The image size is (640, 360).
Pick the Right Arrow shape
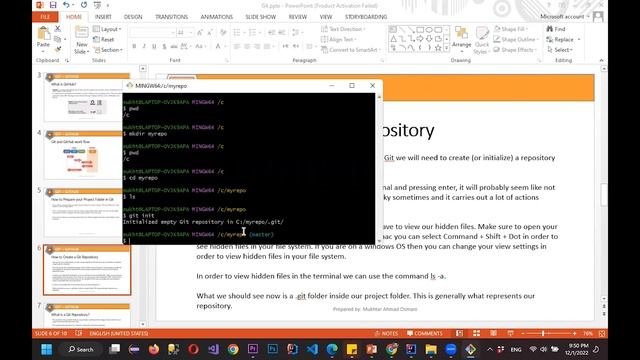point(420,39)
